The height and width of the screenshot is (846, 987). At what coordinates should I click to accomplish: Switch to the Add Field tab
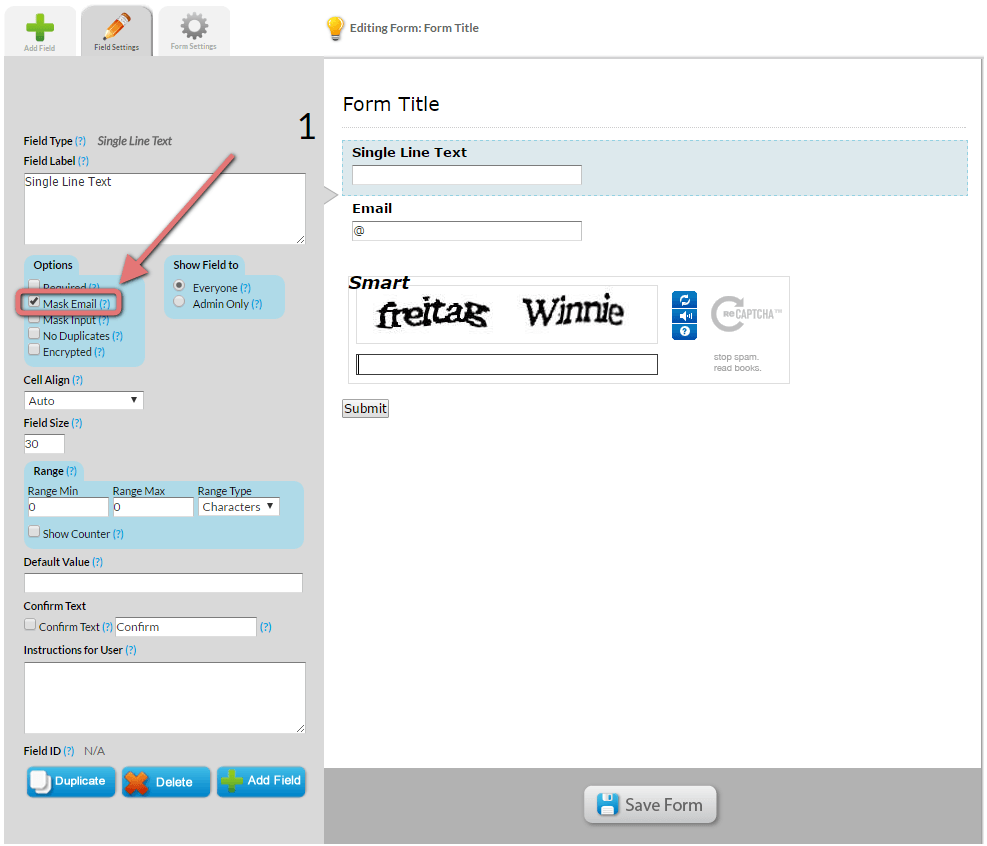(40, 30)
